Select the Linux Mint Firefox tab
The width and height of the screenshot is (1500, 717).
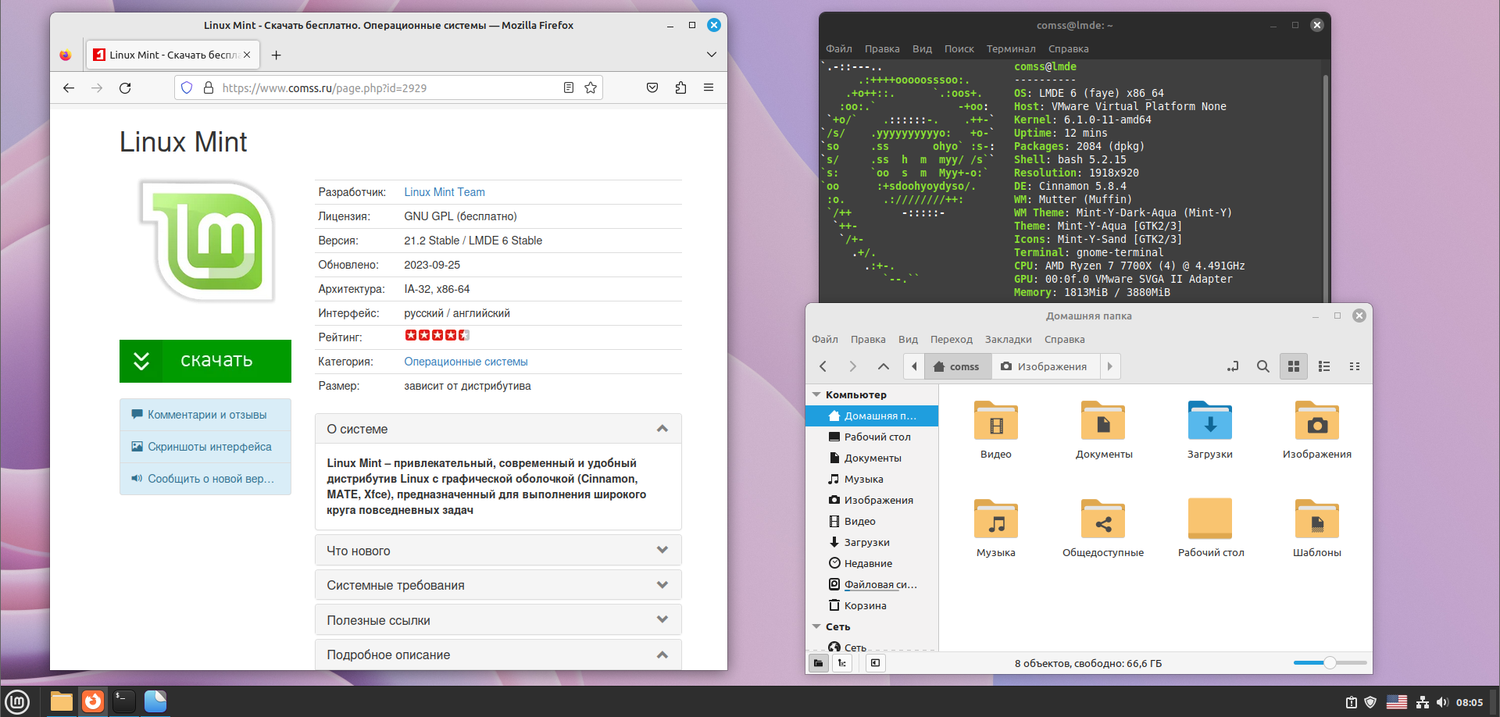(173, 55)
